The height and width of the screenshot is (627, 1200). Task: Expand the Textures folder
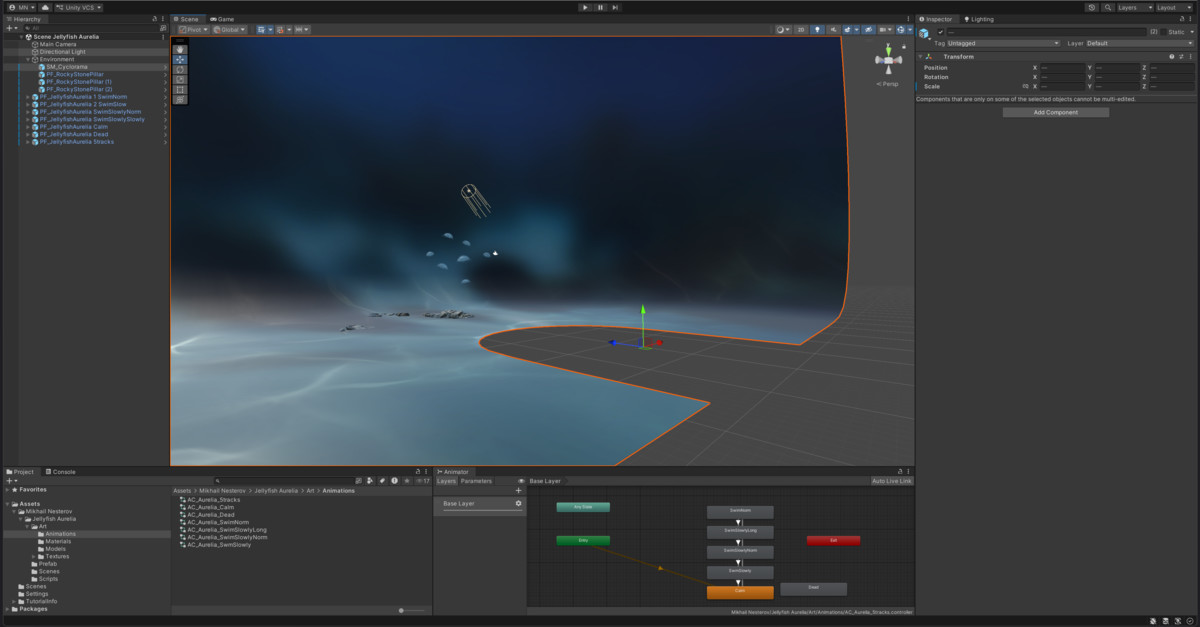(34, 556)
